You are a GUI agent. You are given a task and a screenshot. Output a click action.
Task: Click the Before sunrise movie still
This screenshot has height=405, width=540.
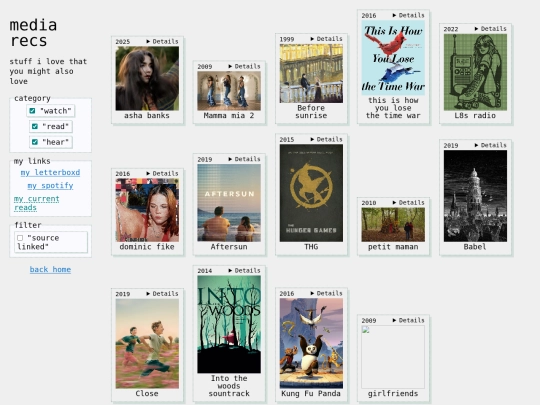(311, 73)
